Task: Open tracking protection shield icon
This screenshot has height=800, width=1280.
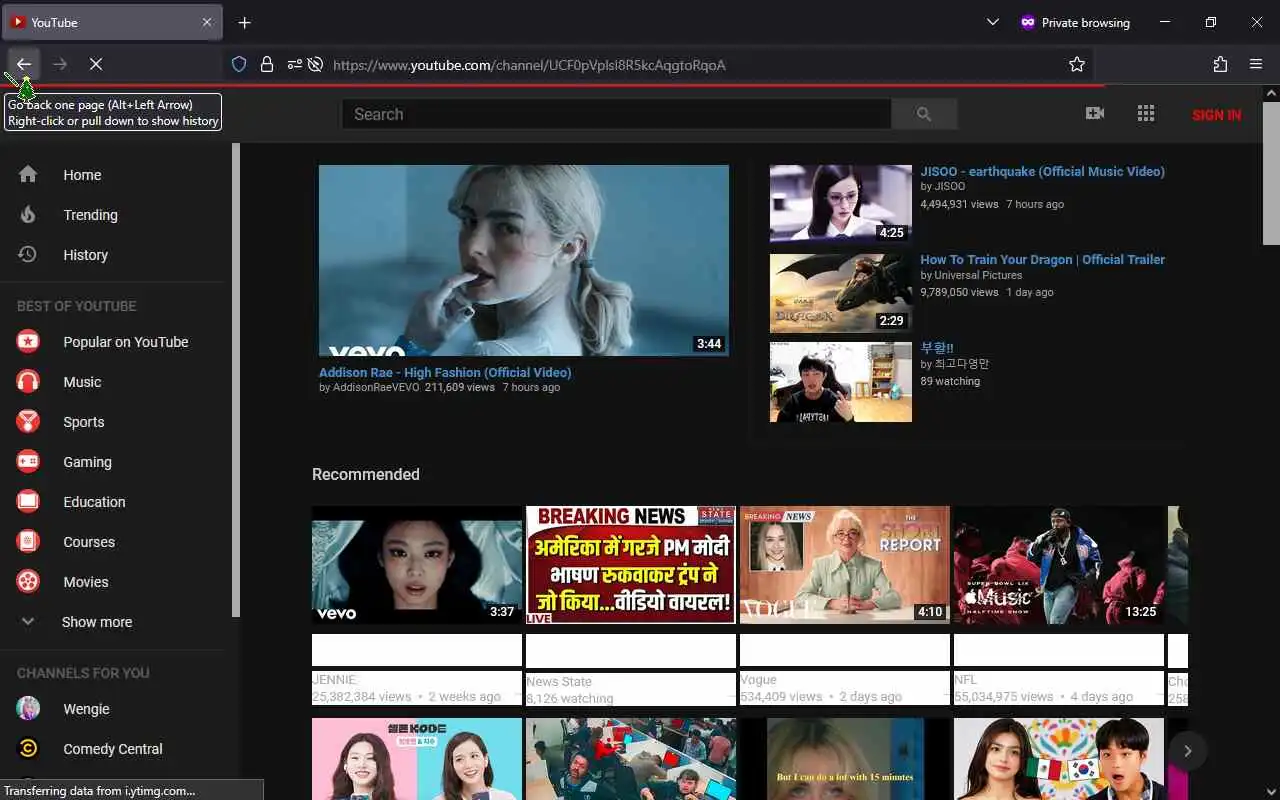Action: pos(239,64)
